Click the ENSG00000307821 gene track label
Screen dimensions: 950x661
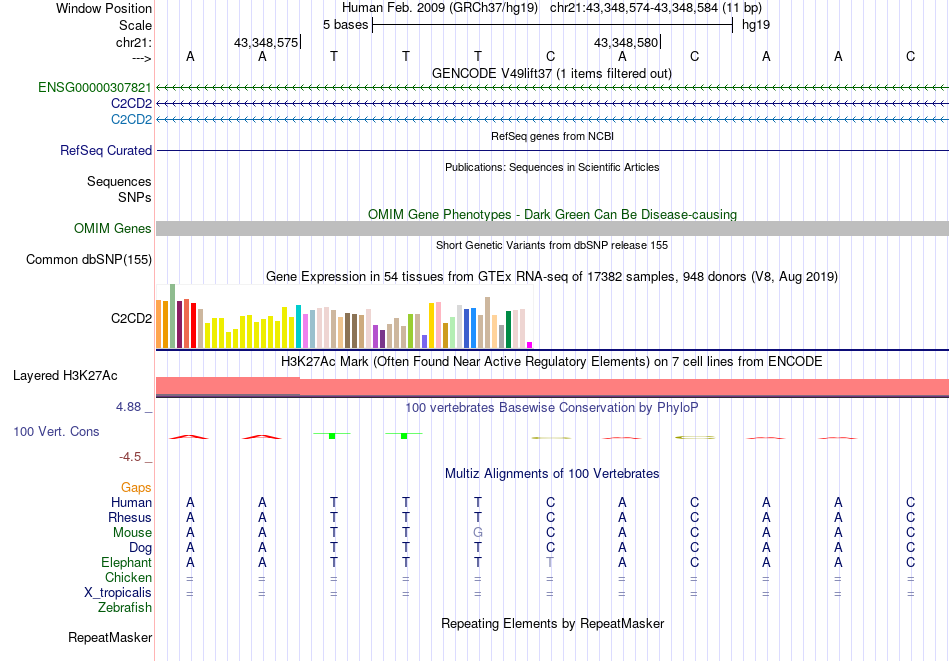click(x=95, y=88)
